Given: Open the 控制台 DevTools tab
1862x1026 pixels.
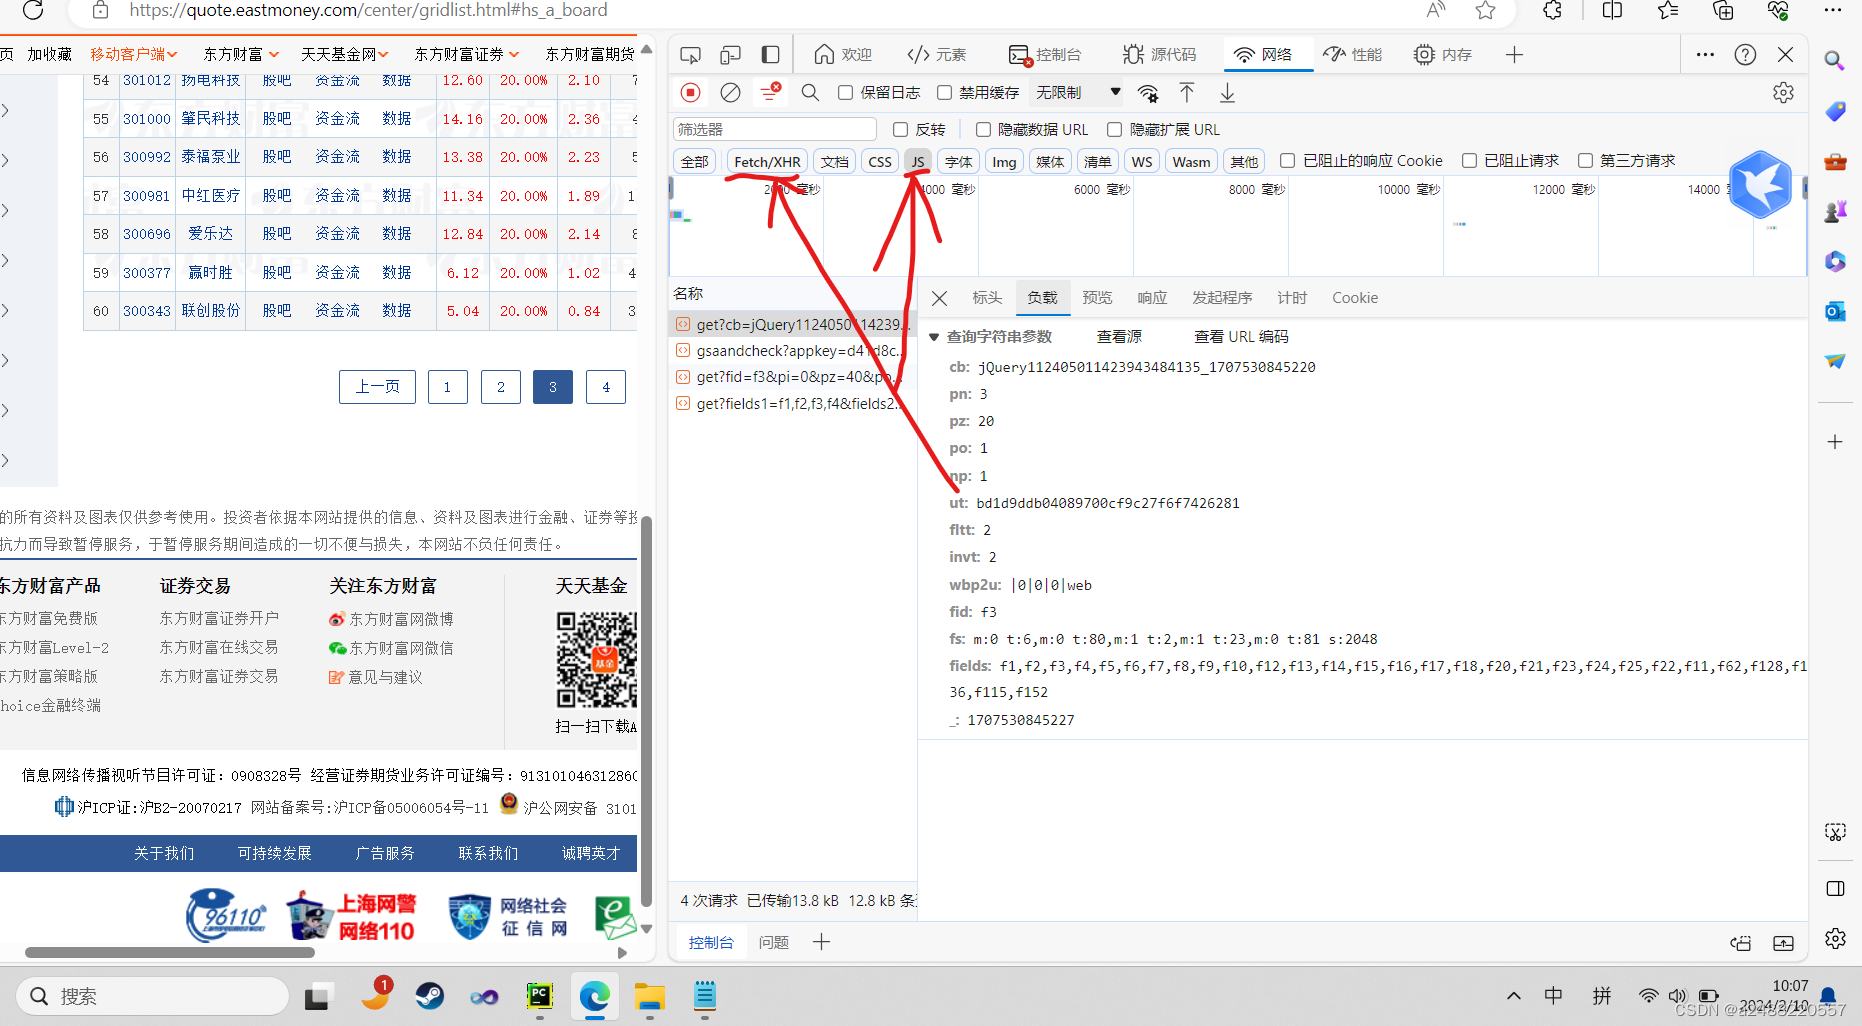Looking at the screenshot, I should (x=1046, y=55).
